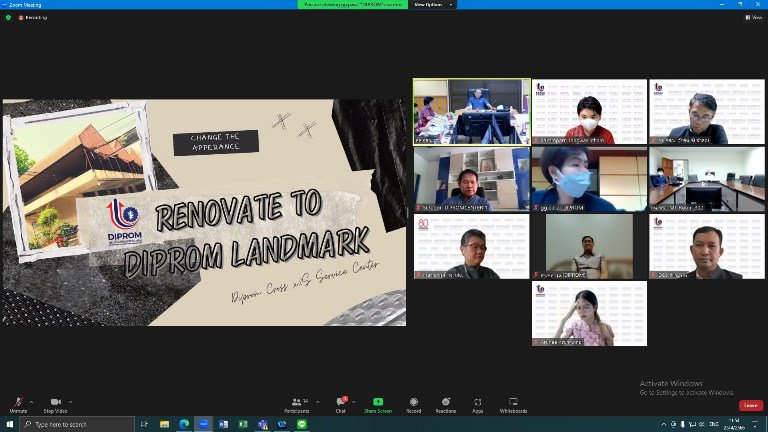Open LINE app from taskbar

coord(302,424)
